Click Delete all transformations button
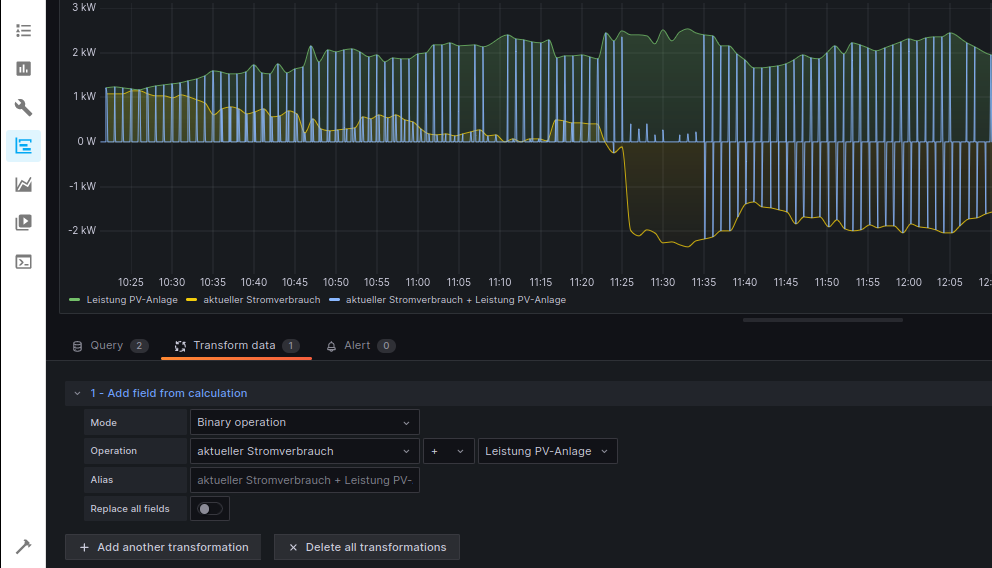 point(367,547)
